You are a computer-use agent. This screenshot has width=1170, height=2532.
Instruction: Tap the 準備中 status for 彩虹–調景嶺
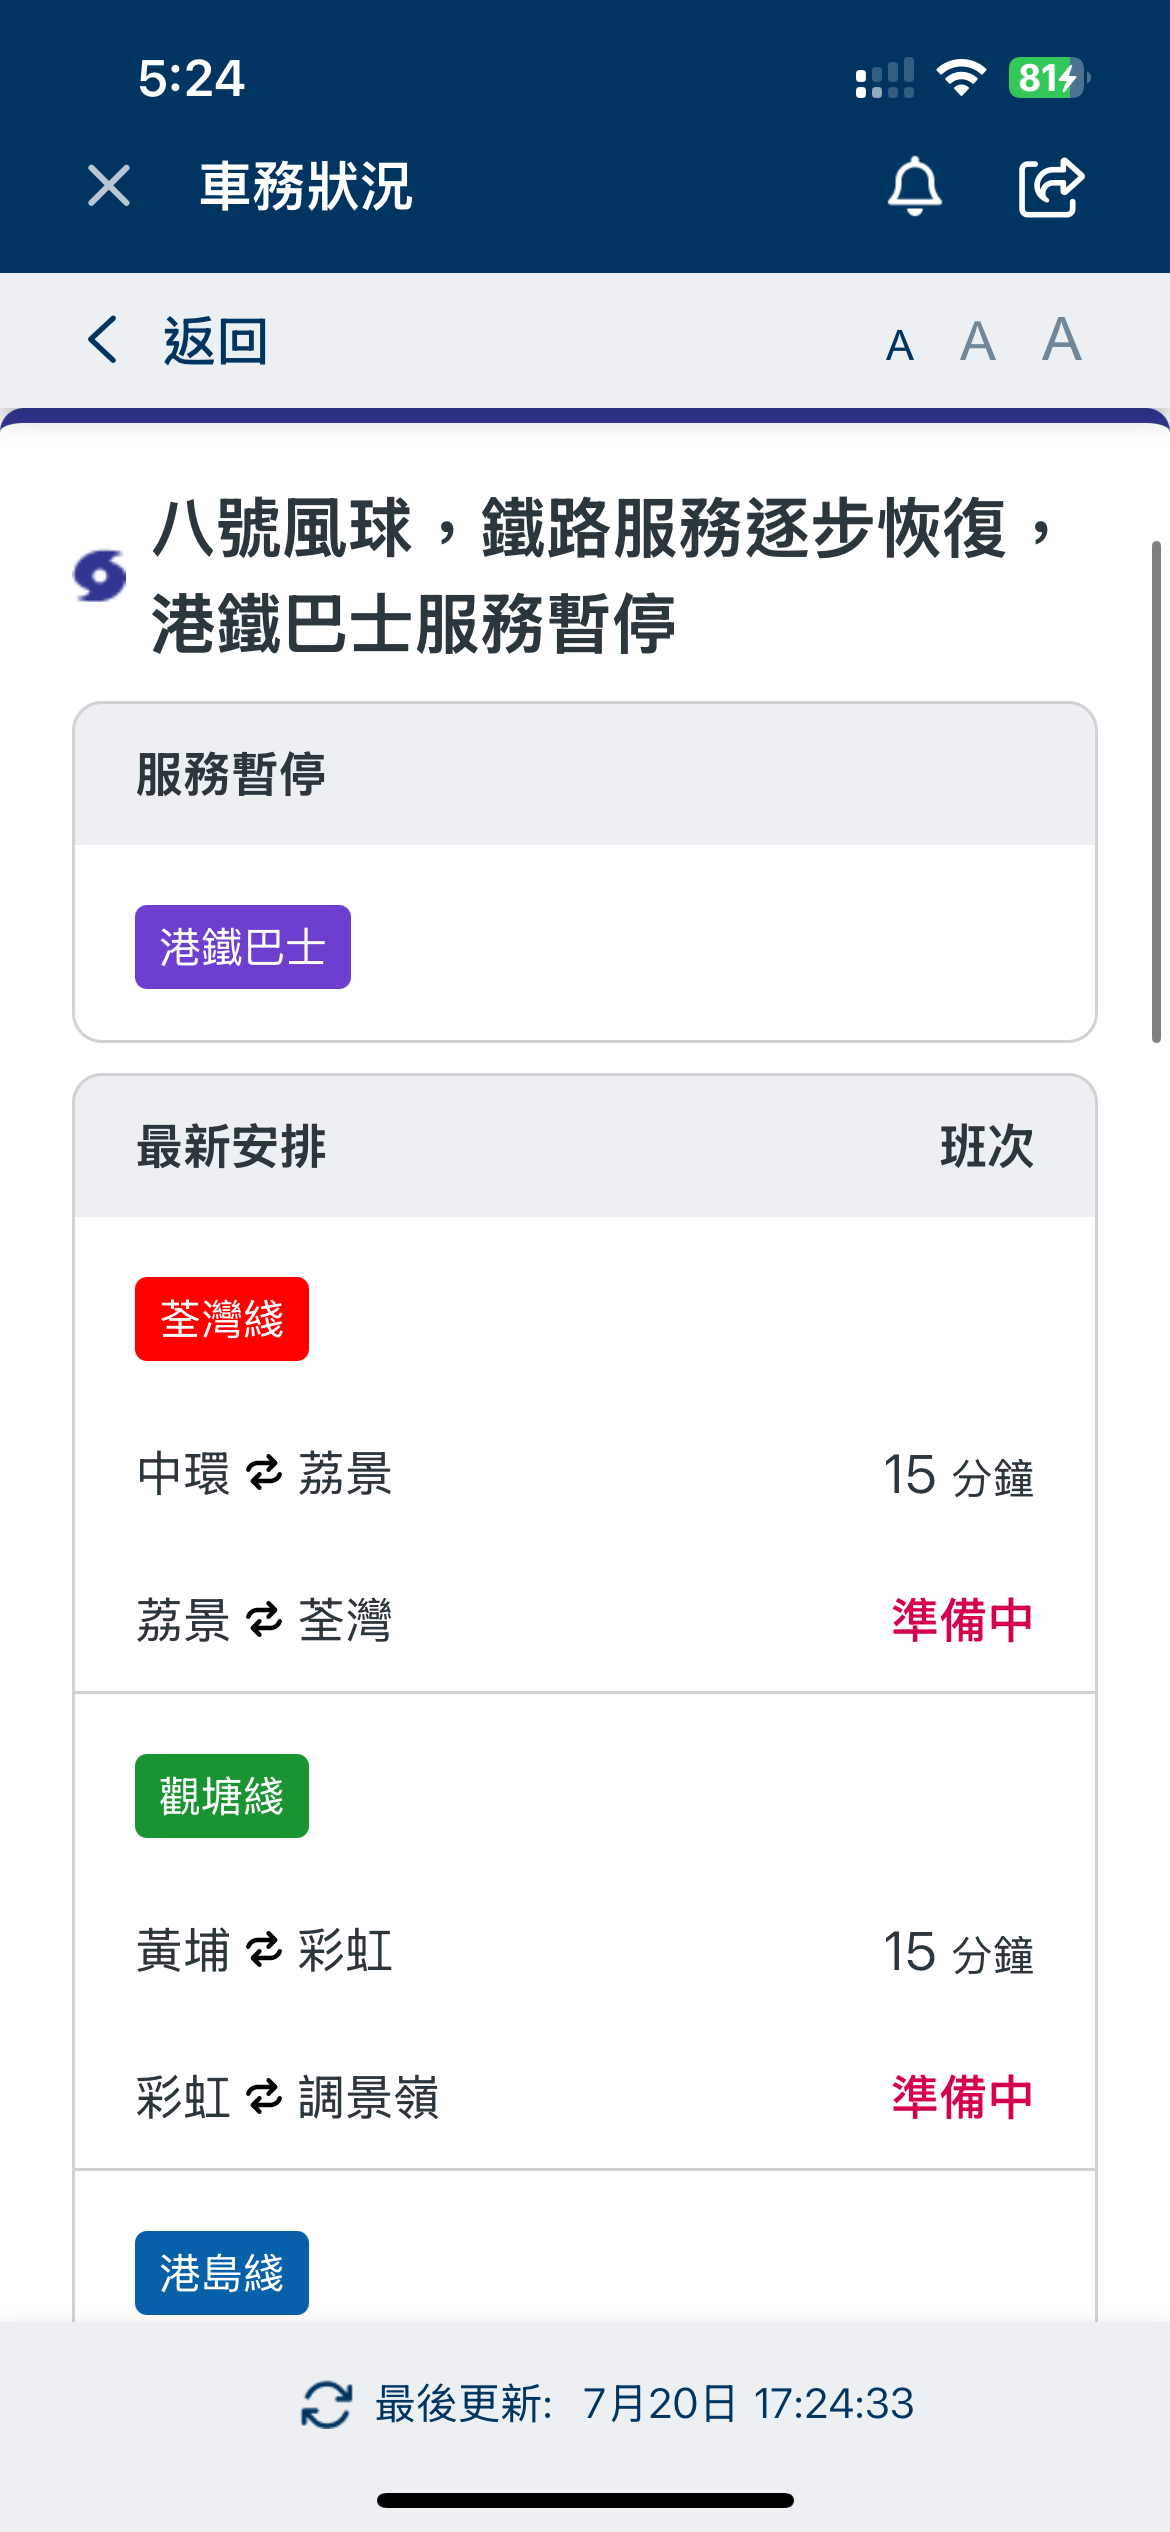coord(962,2097)
